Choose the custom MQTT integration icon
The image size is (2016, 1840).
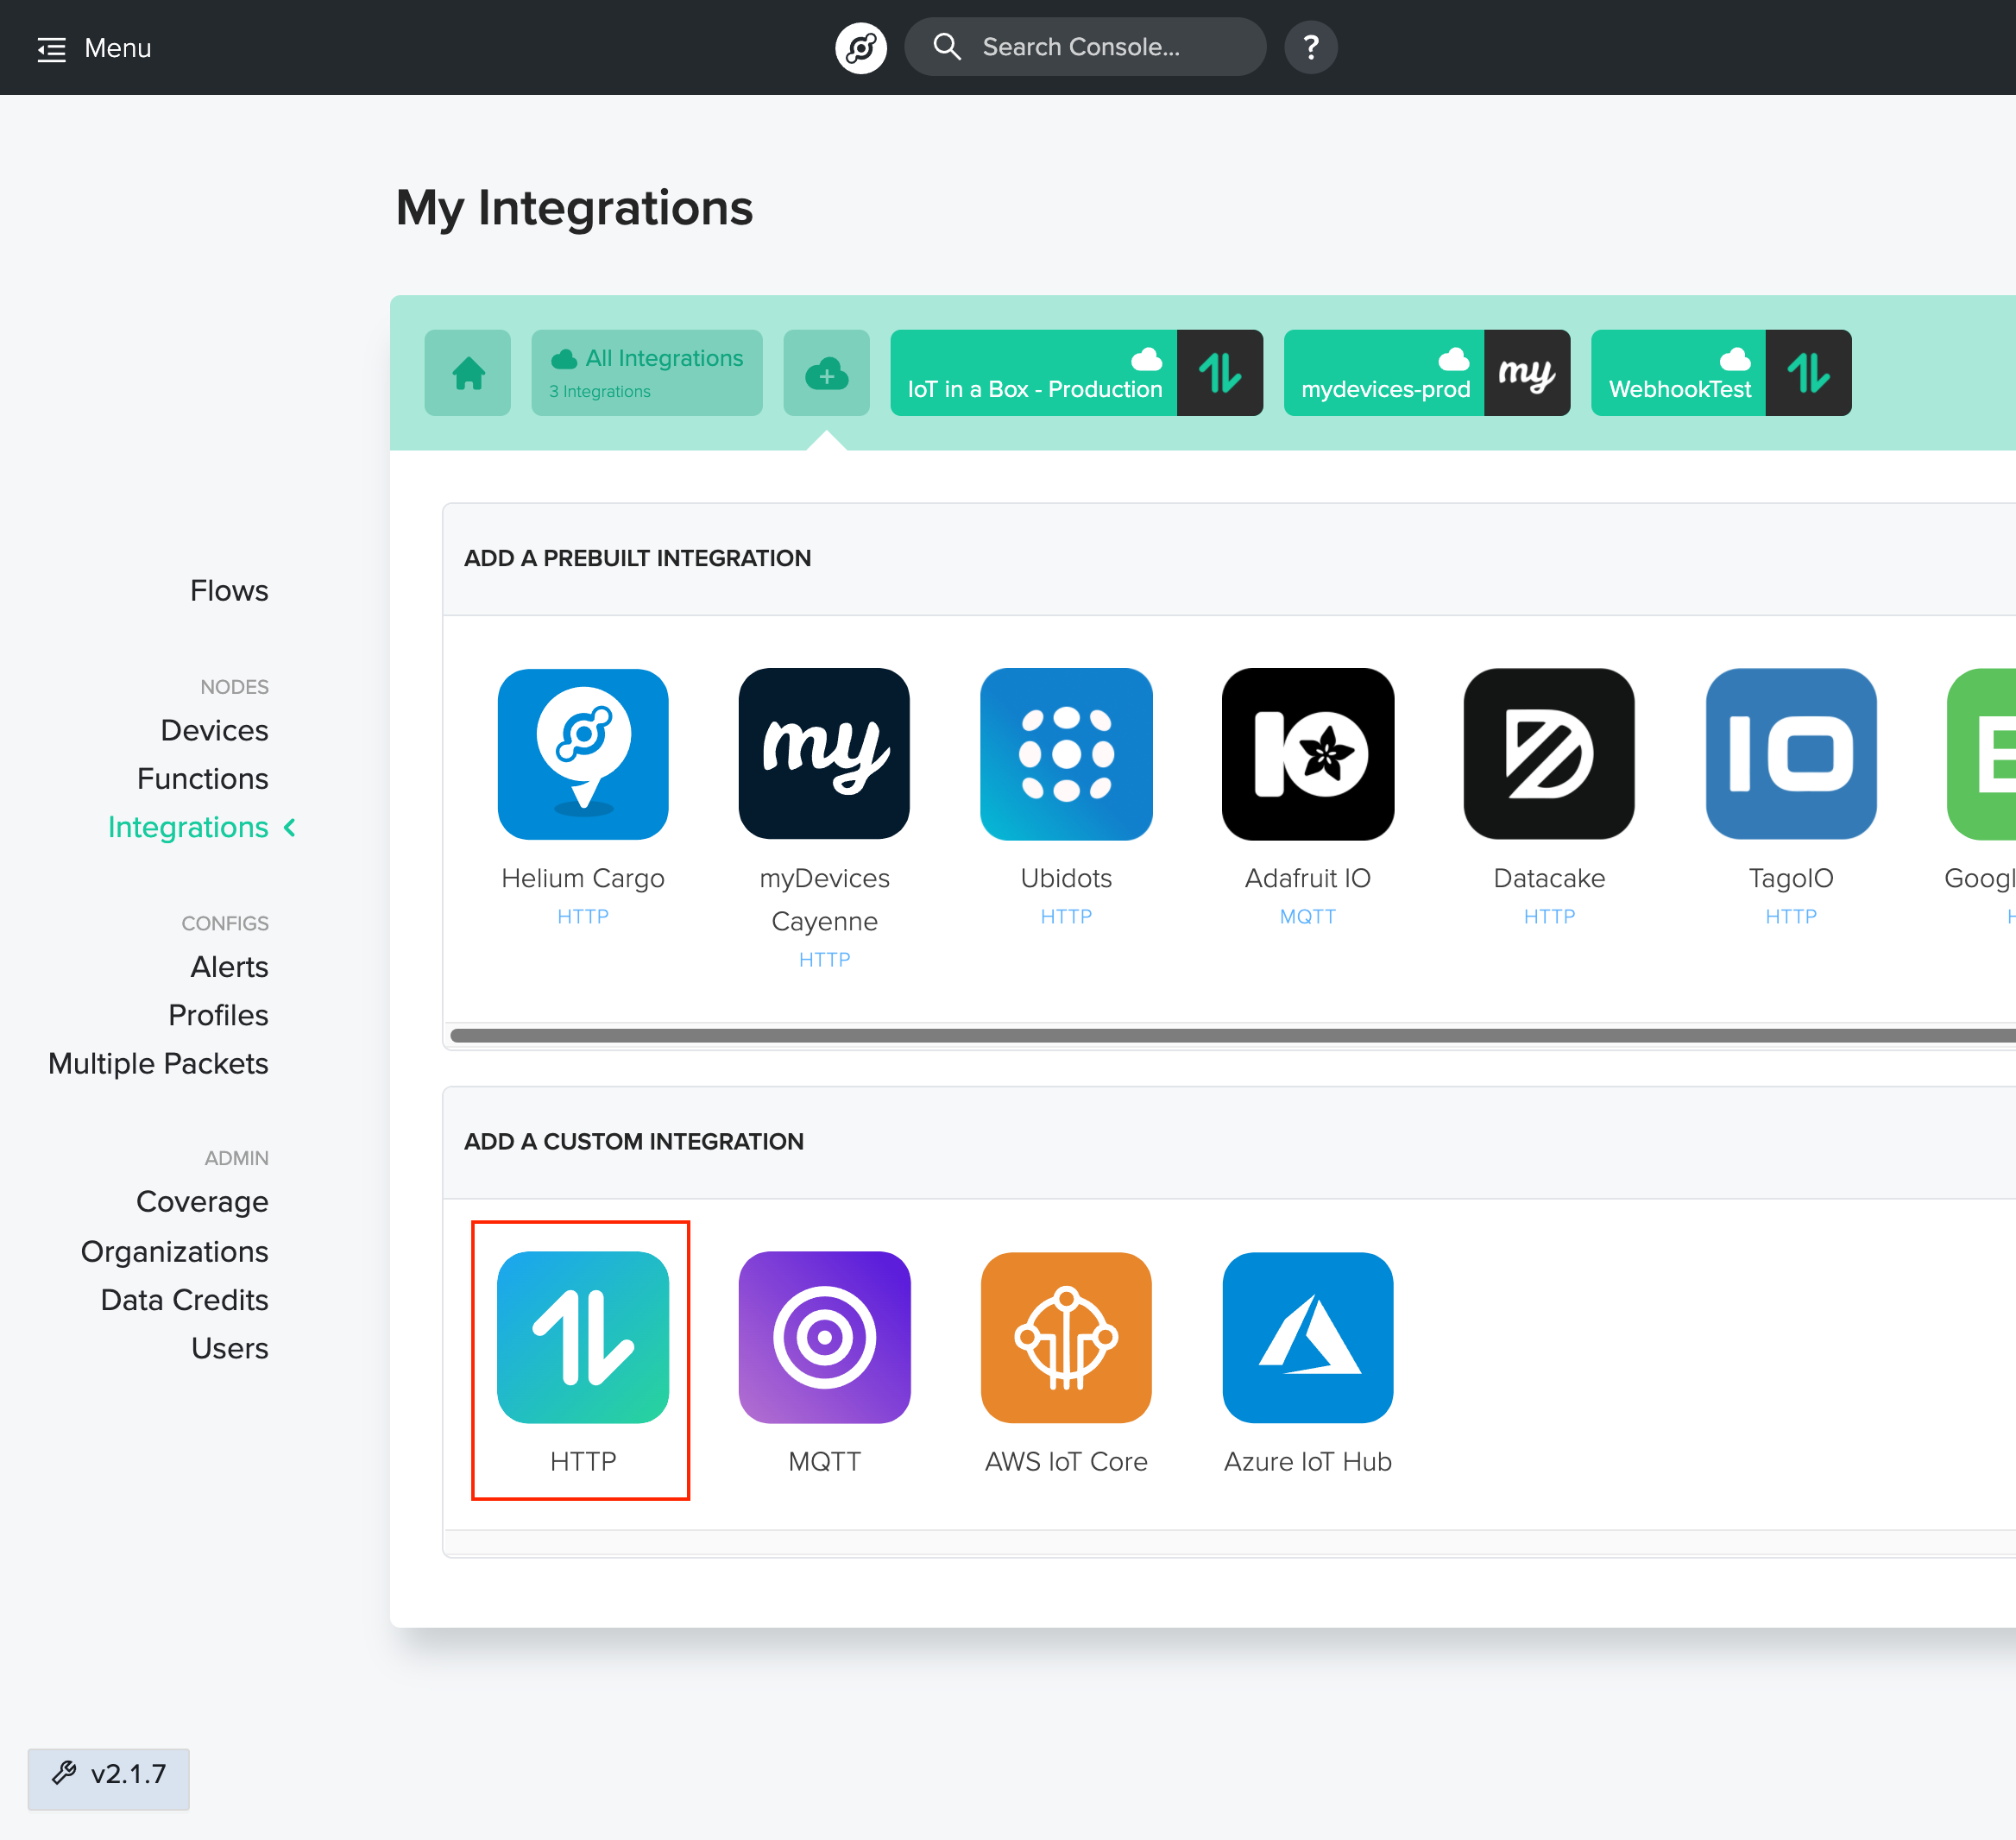click(825, 1338)
